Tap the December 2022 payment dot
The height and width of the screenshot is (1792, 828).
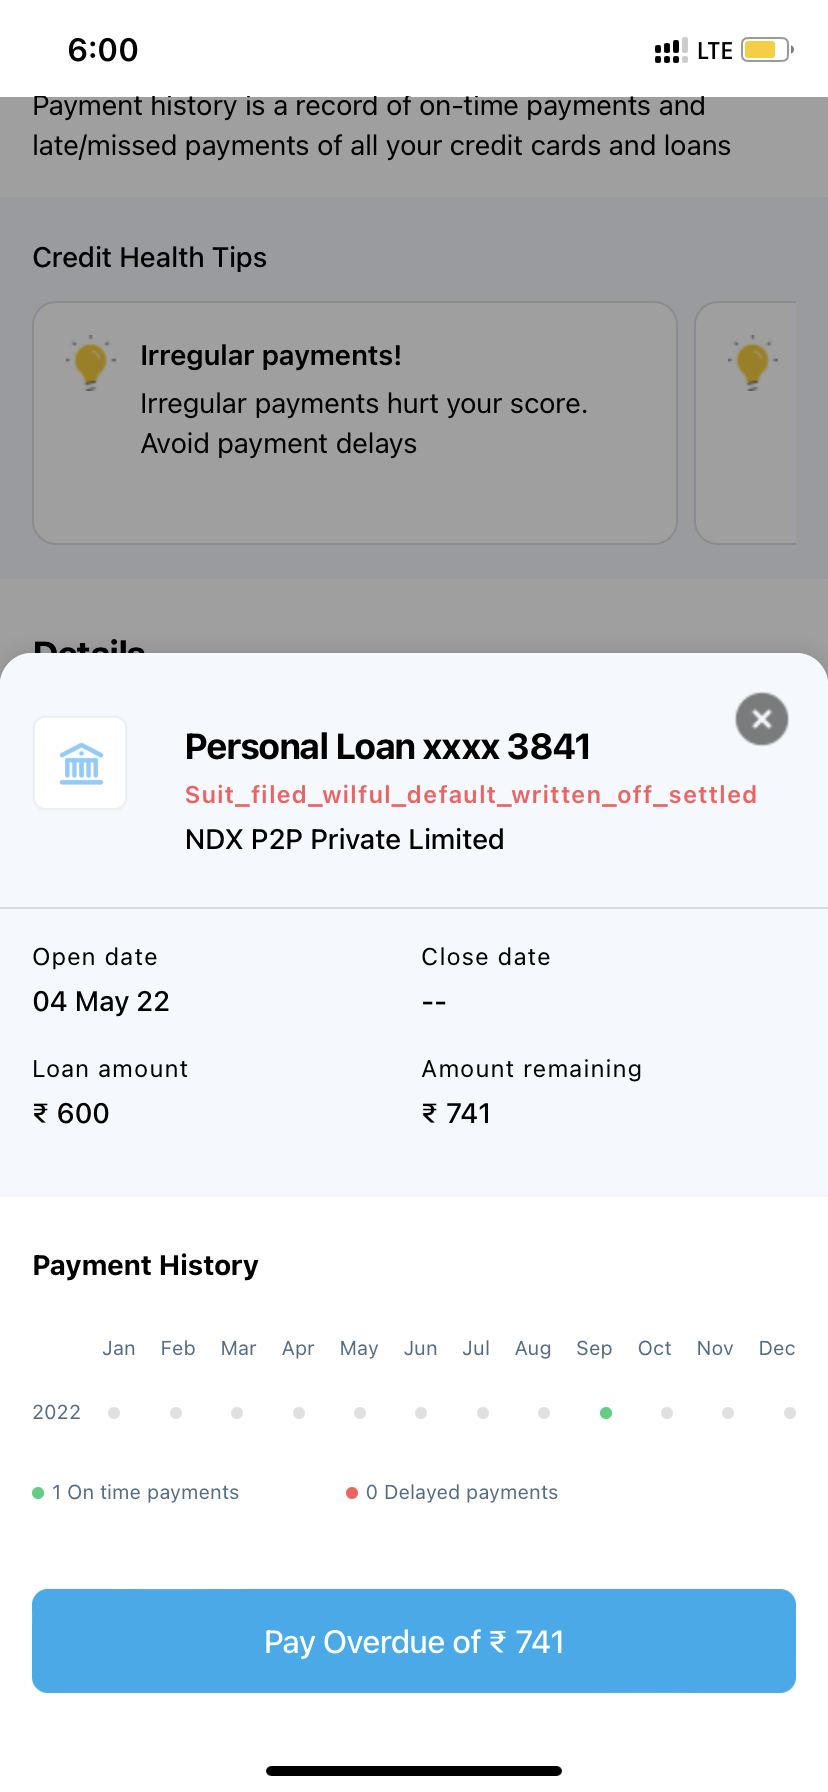(790, 1413)
